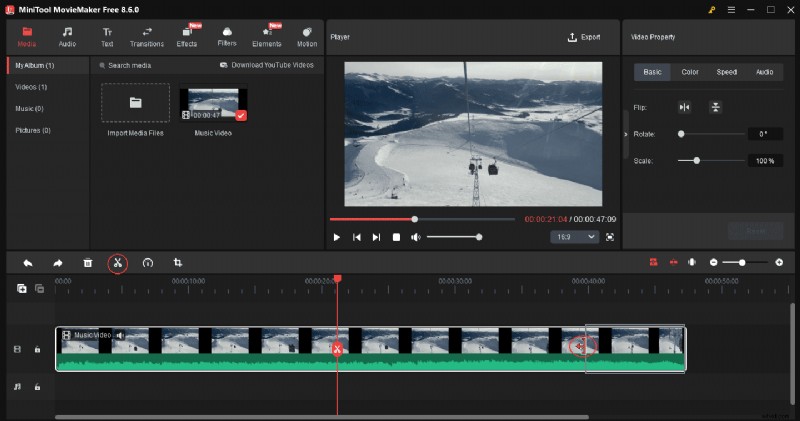Mute the Music Video clip audio
Image resolution: width=800 pixels, height=421 pixels.
tap(120, 335)
